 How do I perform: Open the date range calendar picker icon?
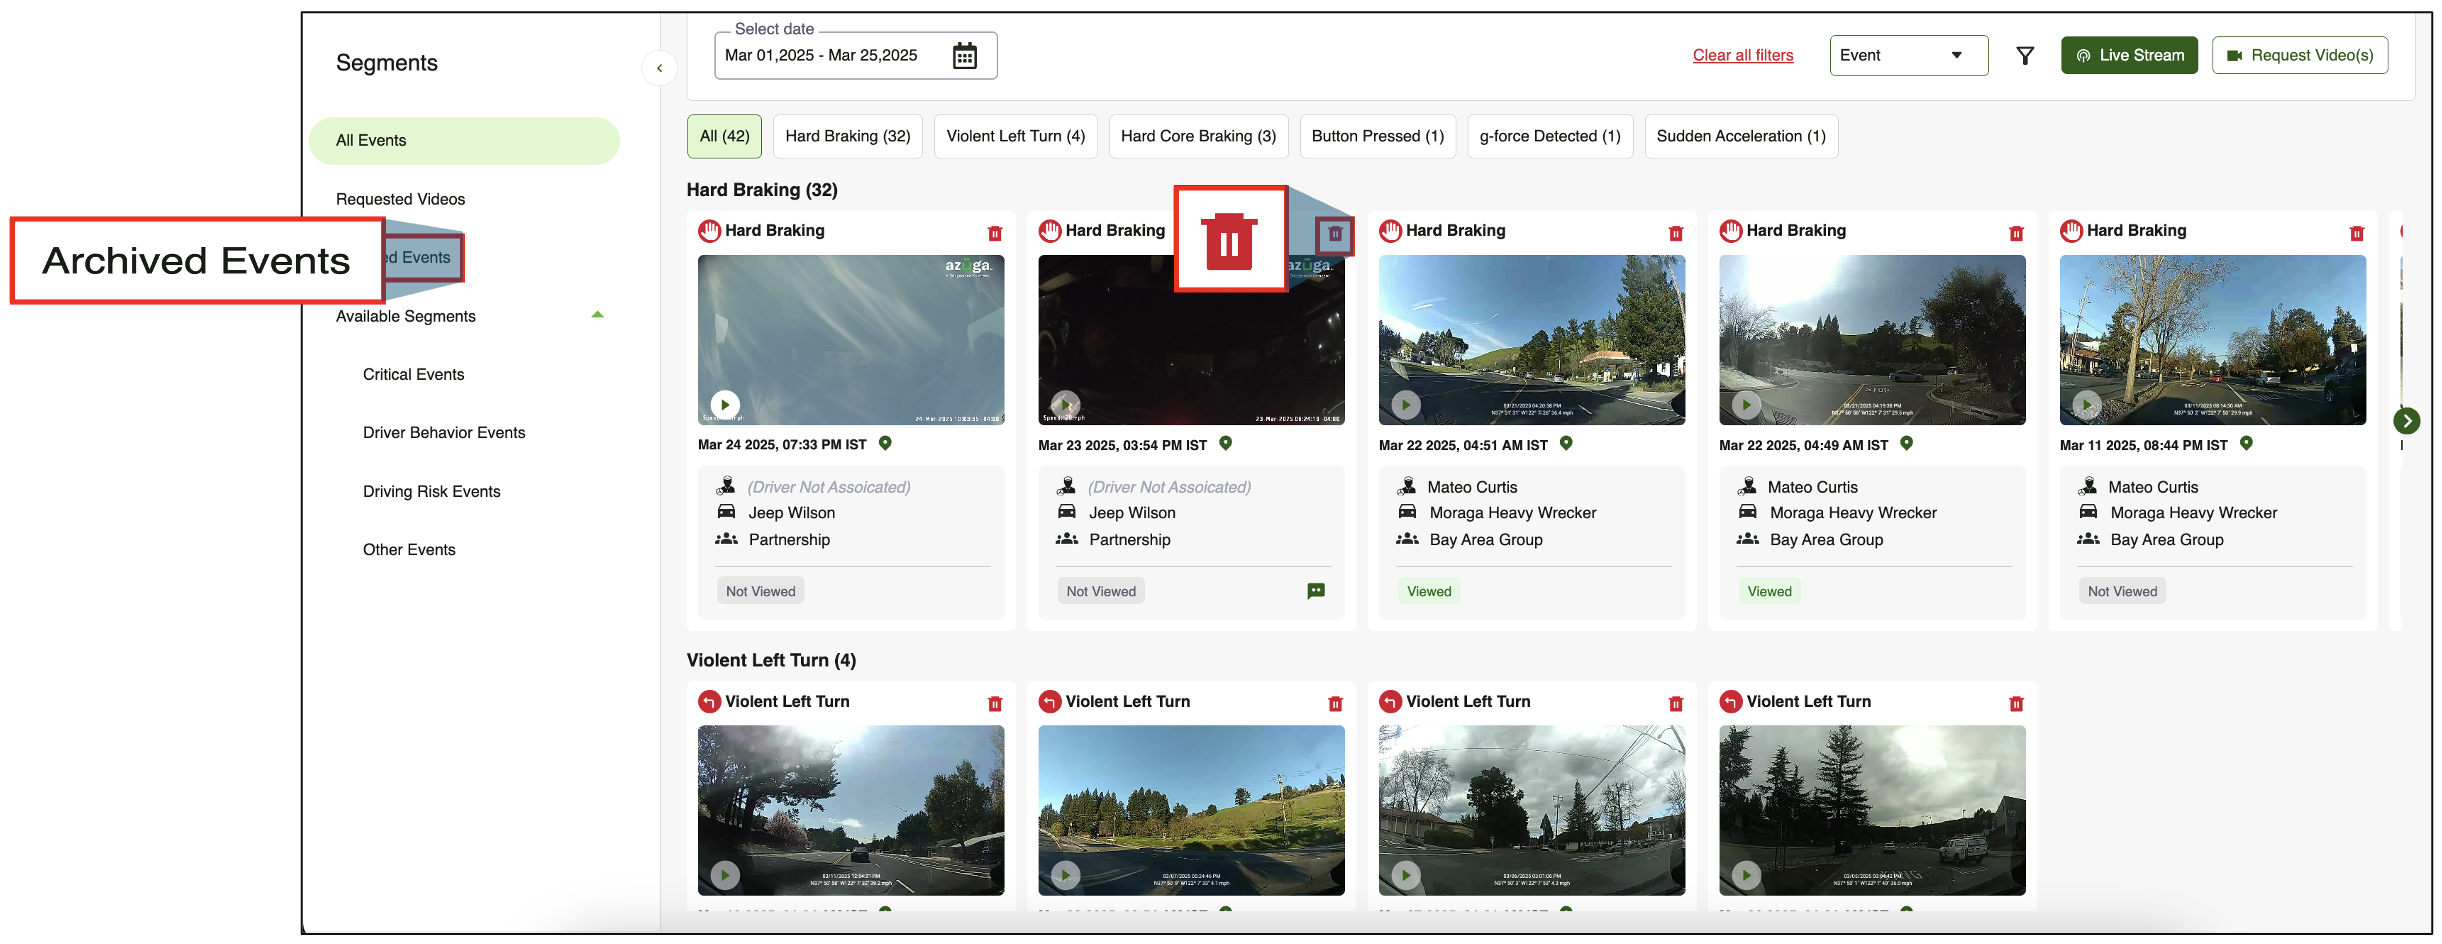coord(964,56)
